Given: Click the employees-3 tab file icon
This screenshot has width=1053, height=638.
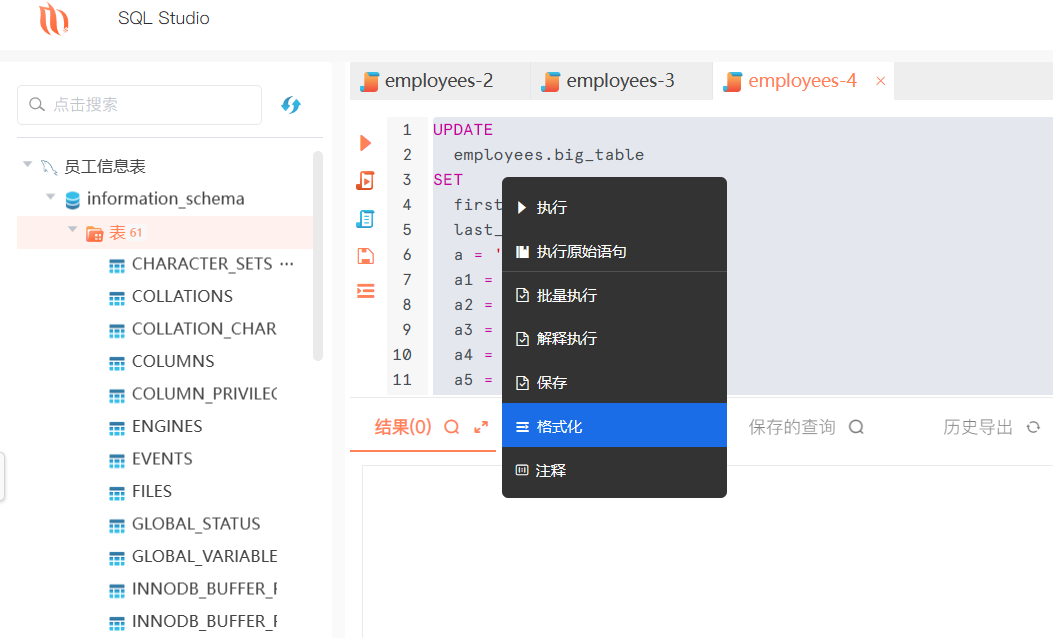Looking at the screenshot, I should click(551, 81).
